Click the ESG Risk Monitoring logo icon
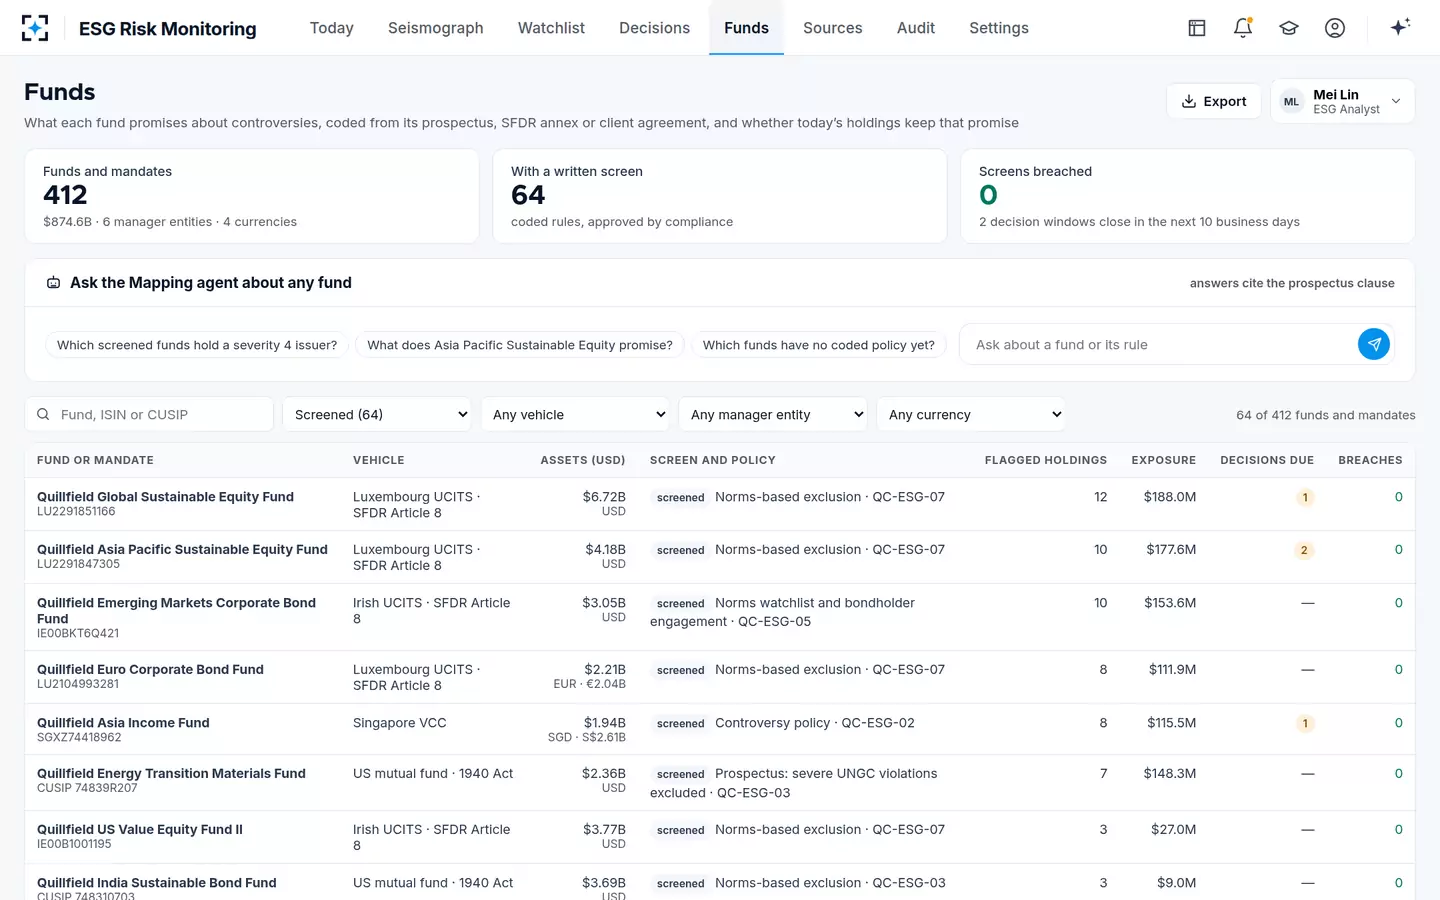Image resolution: width=1440 pixels, height=900 pixels. pyautogui.click(x=35, y=28)
